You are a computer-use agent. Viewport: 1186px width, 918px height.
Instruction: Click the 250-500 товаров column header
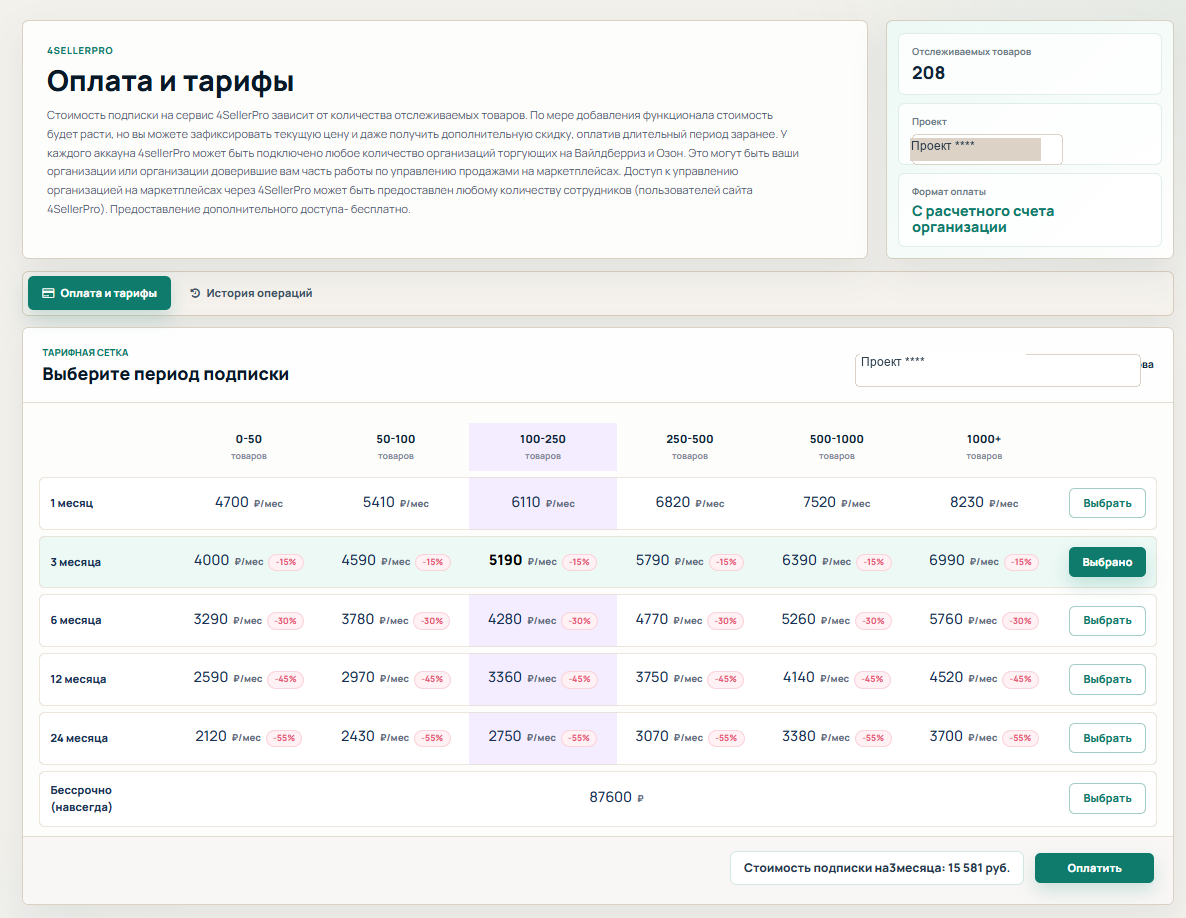tap(689, 446)
